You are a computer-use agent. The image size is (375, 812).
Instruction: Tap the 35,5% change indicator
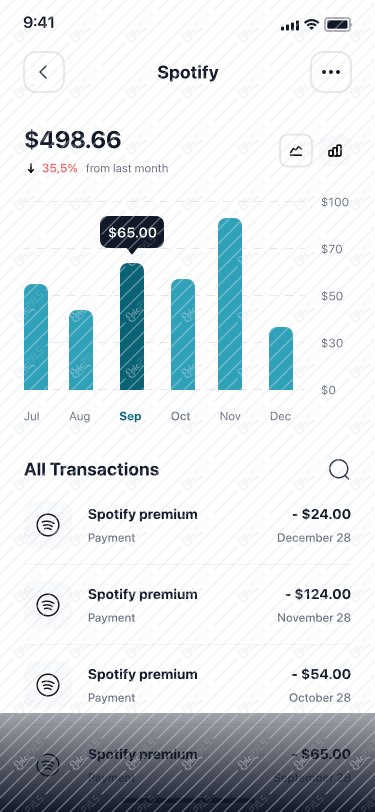pyautogui.click(x=60, y=168)
